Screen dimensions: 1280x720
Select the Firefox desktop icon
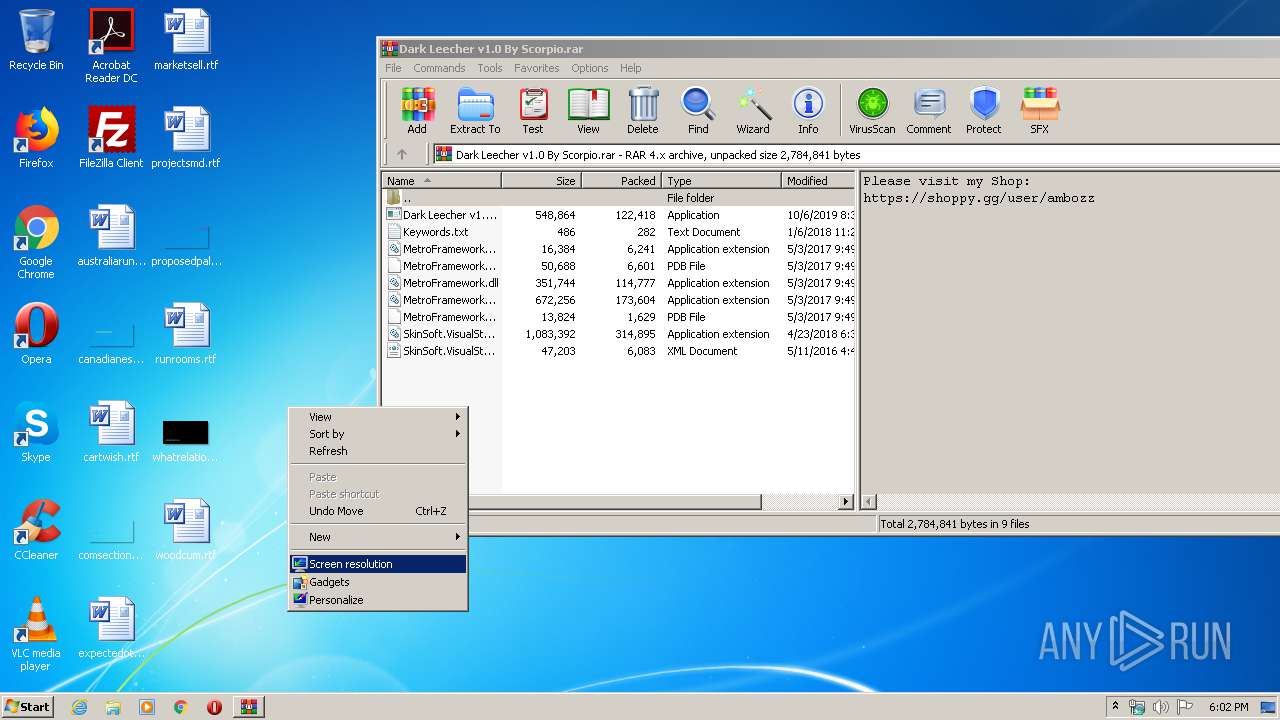pyautogui.click(x=36, y=138)
